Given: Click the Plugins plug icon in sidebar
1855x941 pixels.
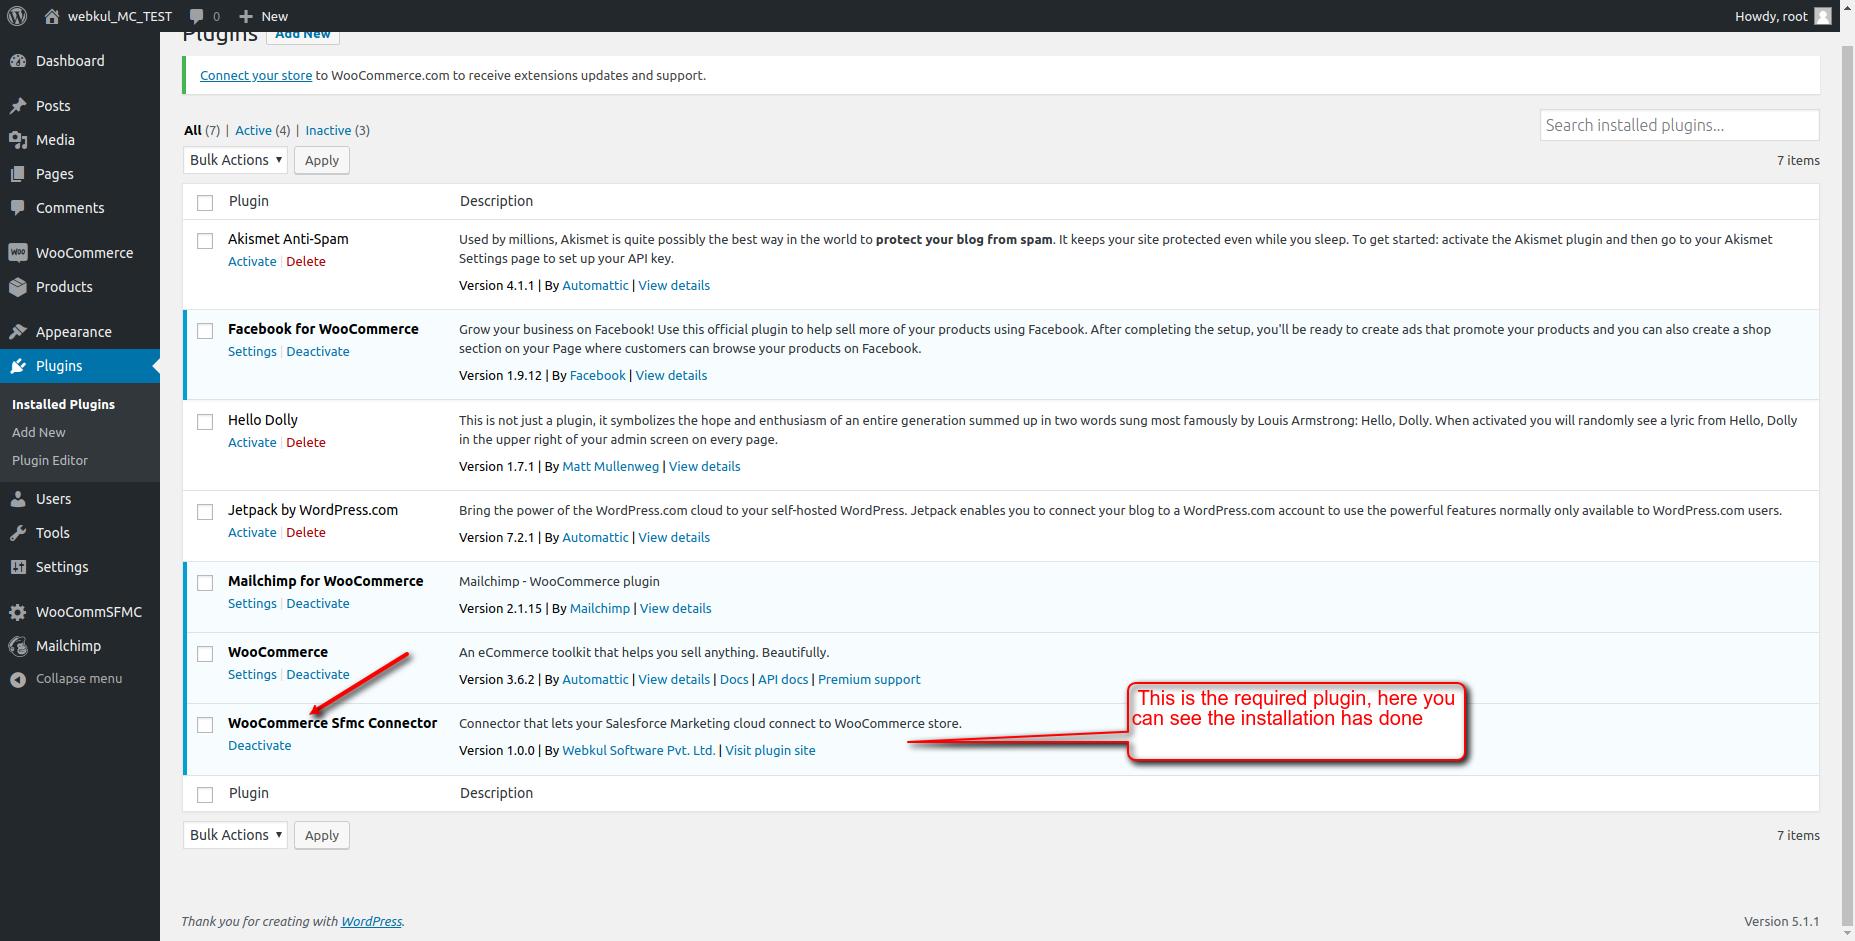Looking at the screenshot, I should coord(18,366).
